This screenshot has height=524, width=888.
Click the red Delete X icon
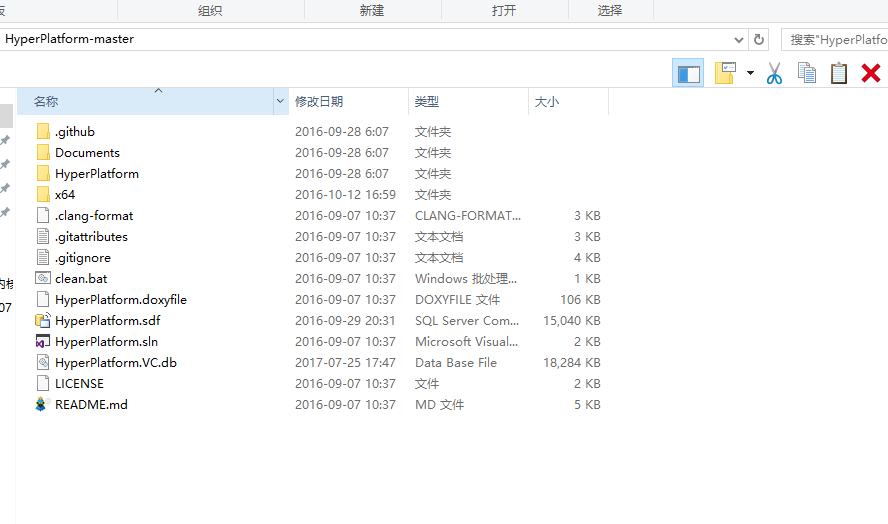[870, 73]
